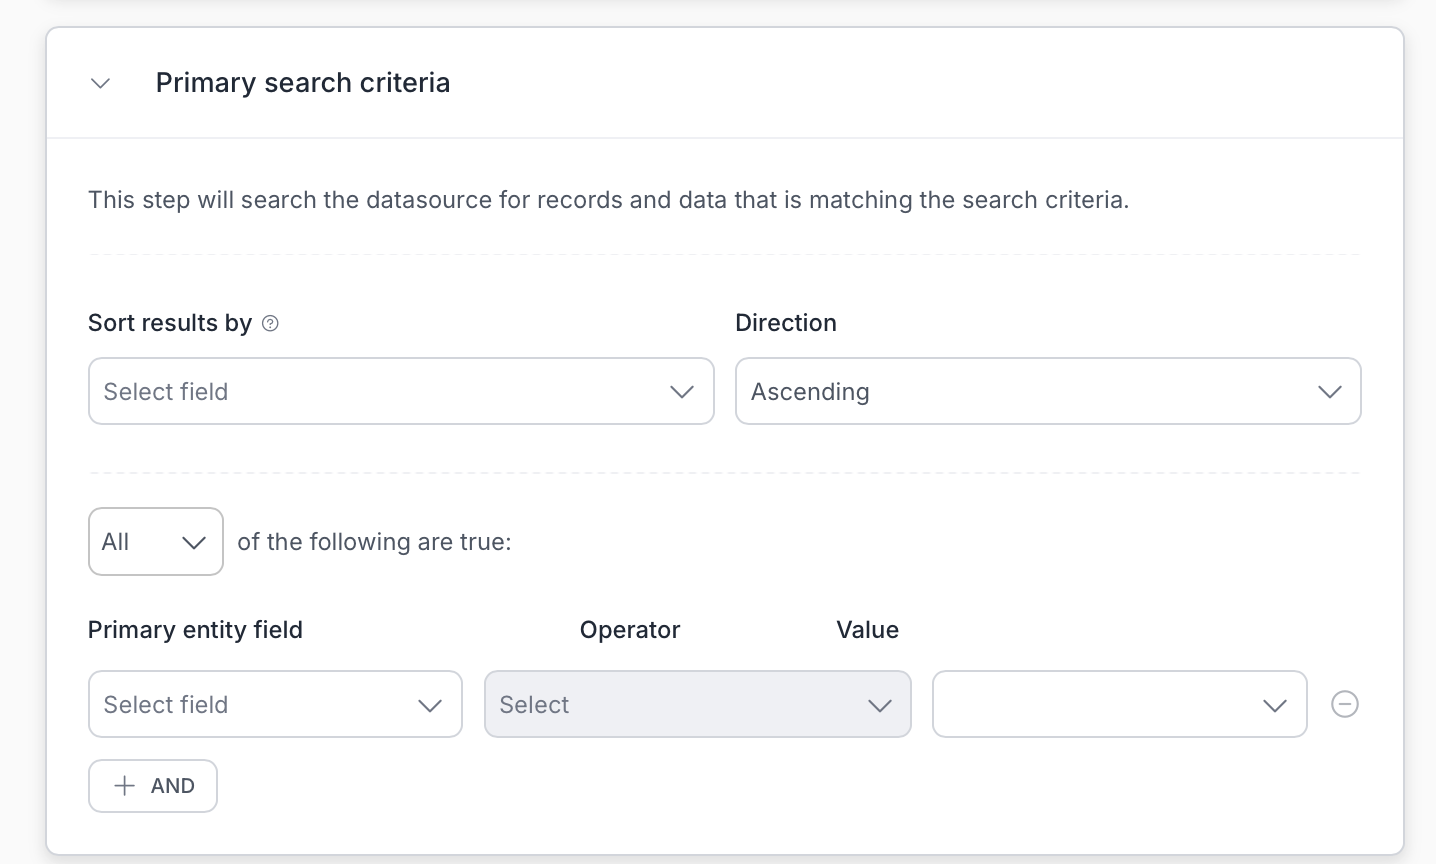Click the Sort results by label

tap(170, 323)
